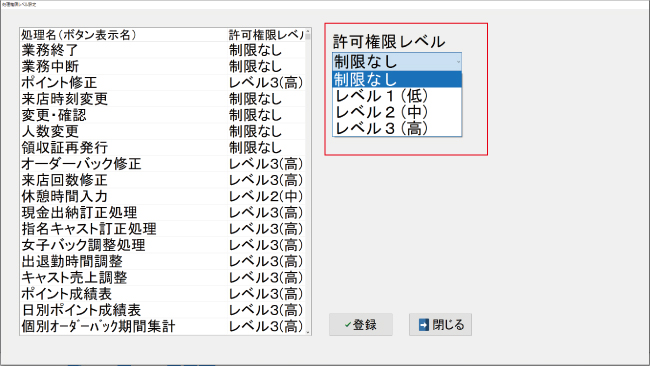Select the 休憩時間入力 row
The width and height of the screenshot is (650, 366).
(x=162, y=196)
